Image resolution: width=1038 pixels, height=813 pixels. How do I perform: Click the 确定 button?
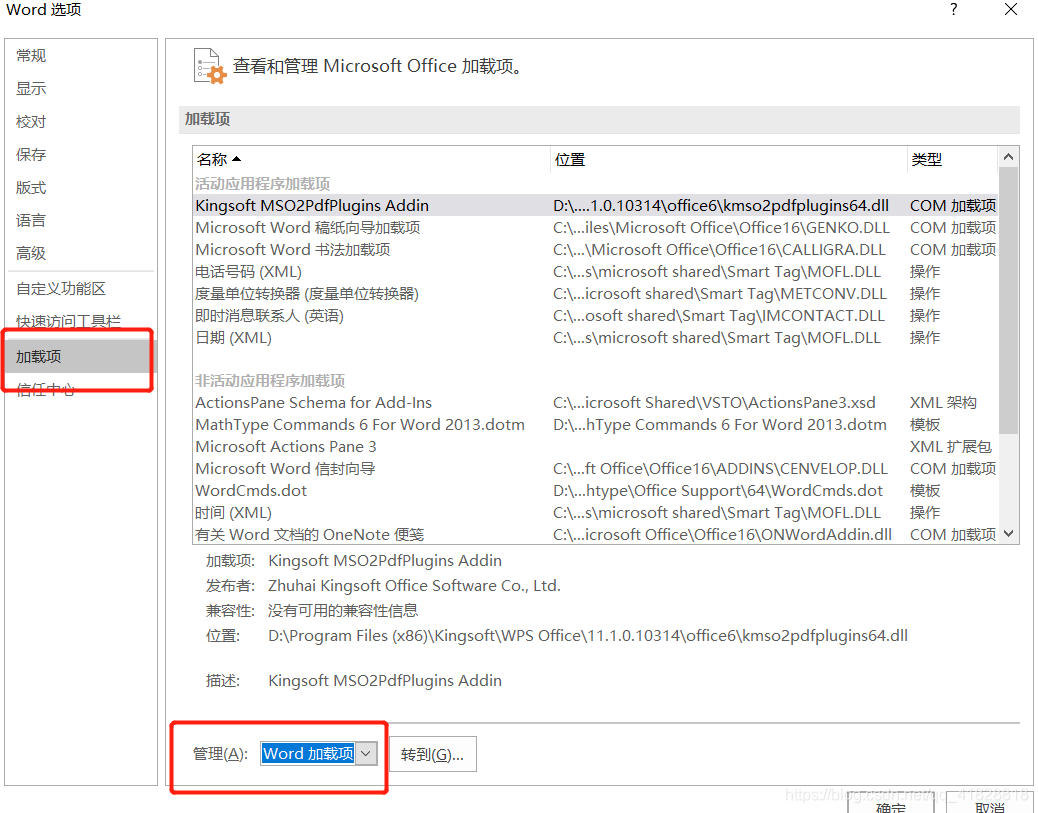tap(889, 805)
